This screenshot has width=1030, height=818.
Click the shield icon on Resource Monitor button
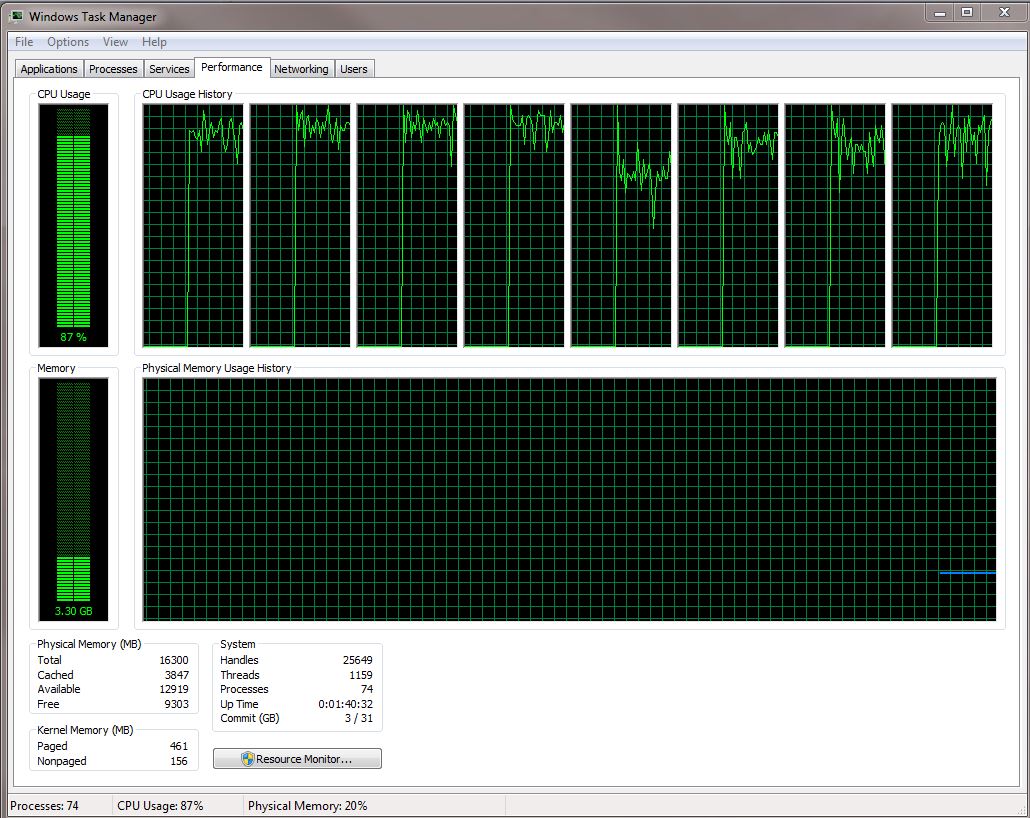point(247,759)
